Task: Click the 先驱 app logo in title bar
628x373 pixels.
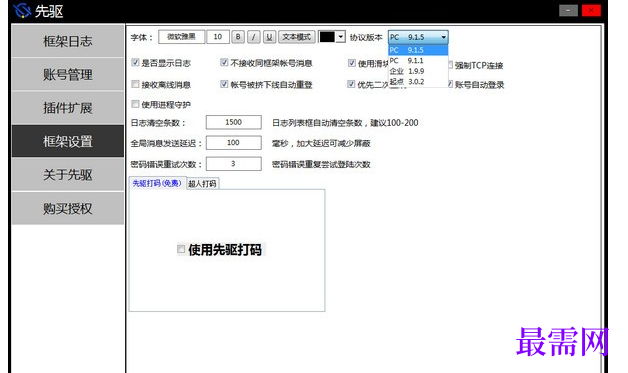Action: [22, 10]
